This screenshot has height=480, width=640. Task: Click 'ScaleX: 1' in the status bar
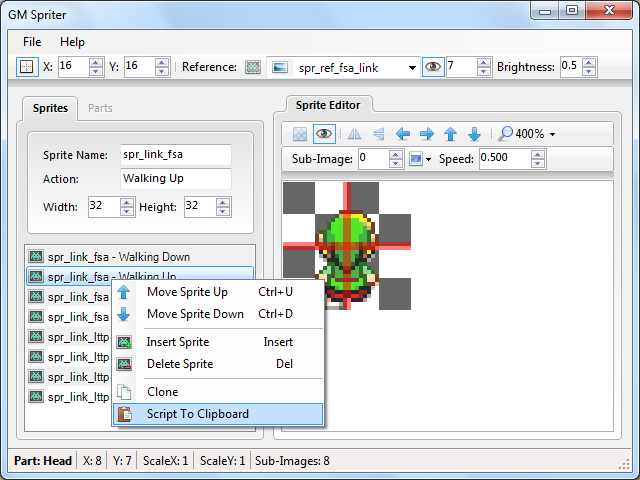pos(165,461)
